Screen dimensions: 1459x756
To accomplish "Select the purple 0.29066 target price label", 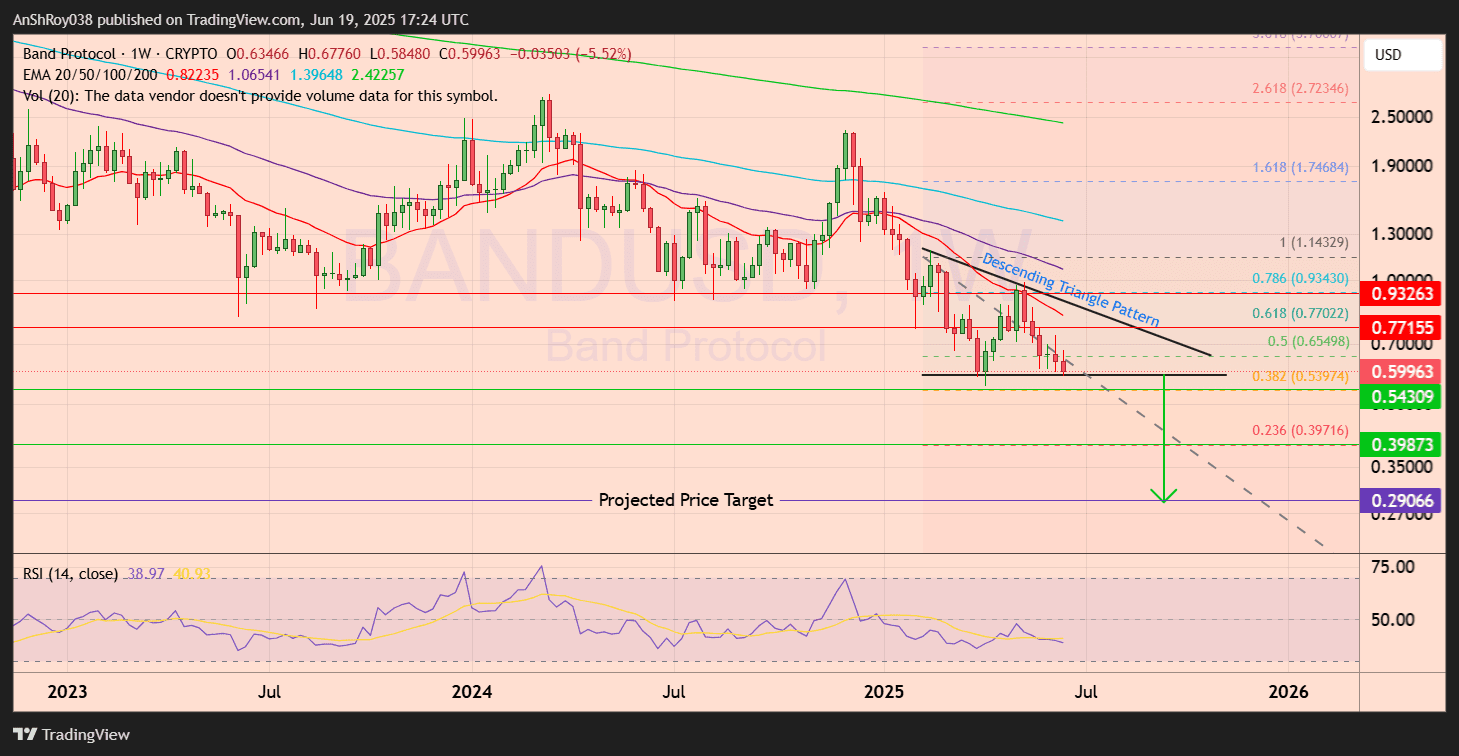I will pyautogui.click(x=1403, y=499).
